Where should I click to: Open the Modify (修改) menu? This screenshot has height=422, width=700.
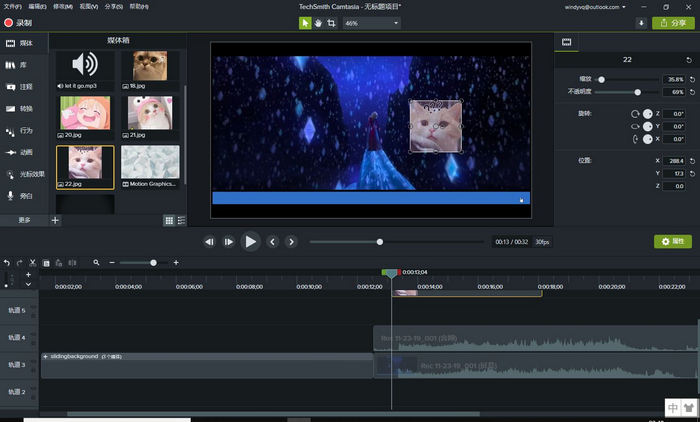63,7
